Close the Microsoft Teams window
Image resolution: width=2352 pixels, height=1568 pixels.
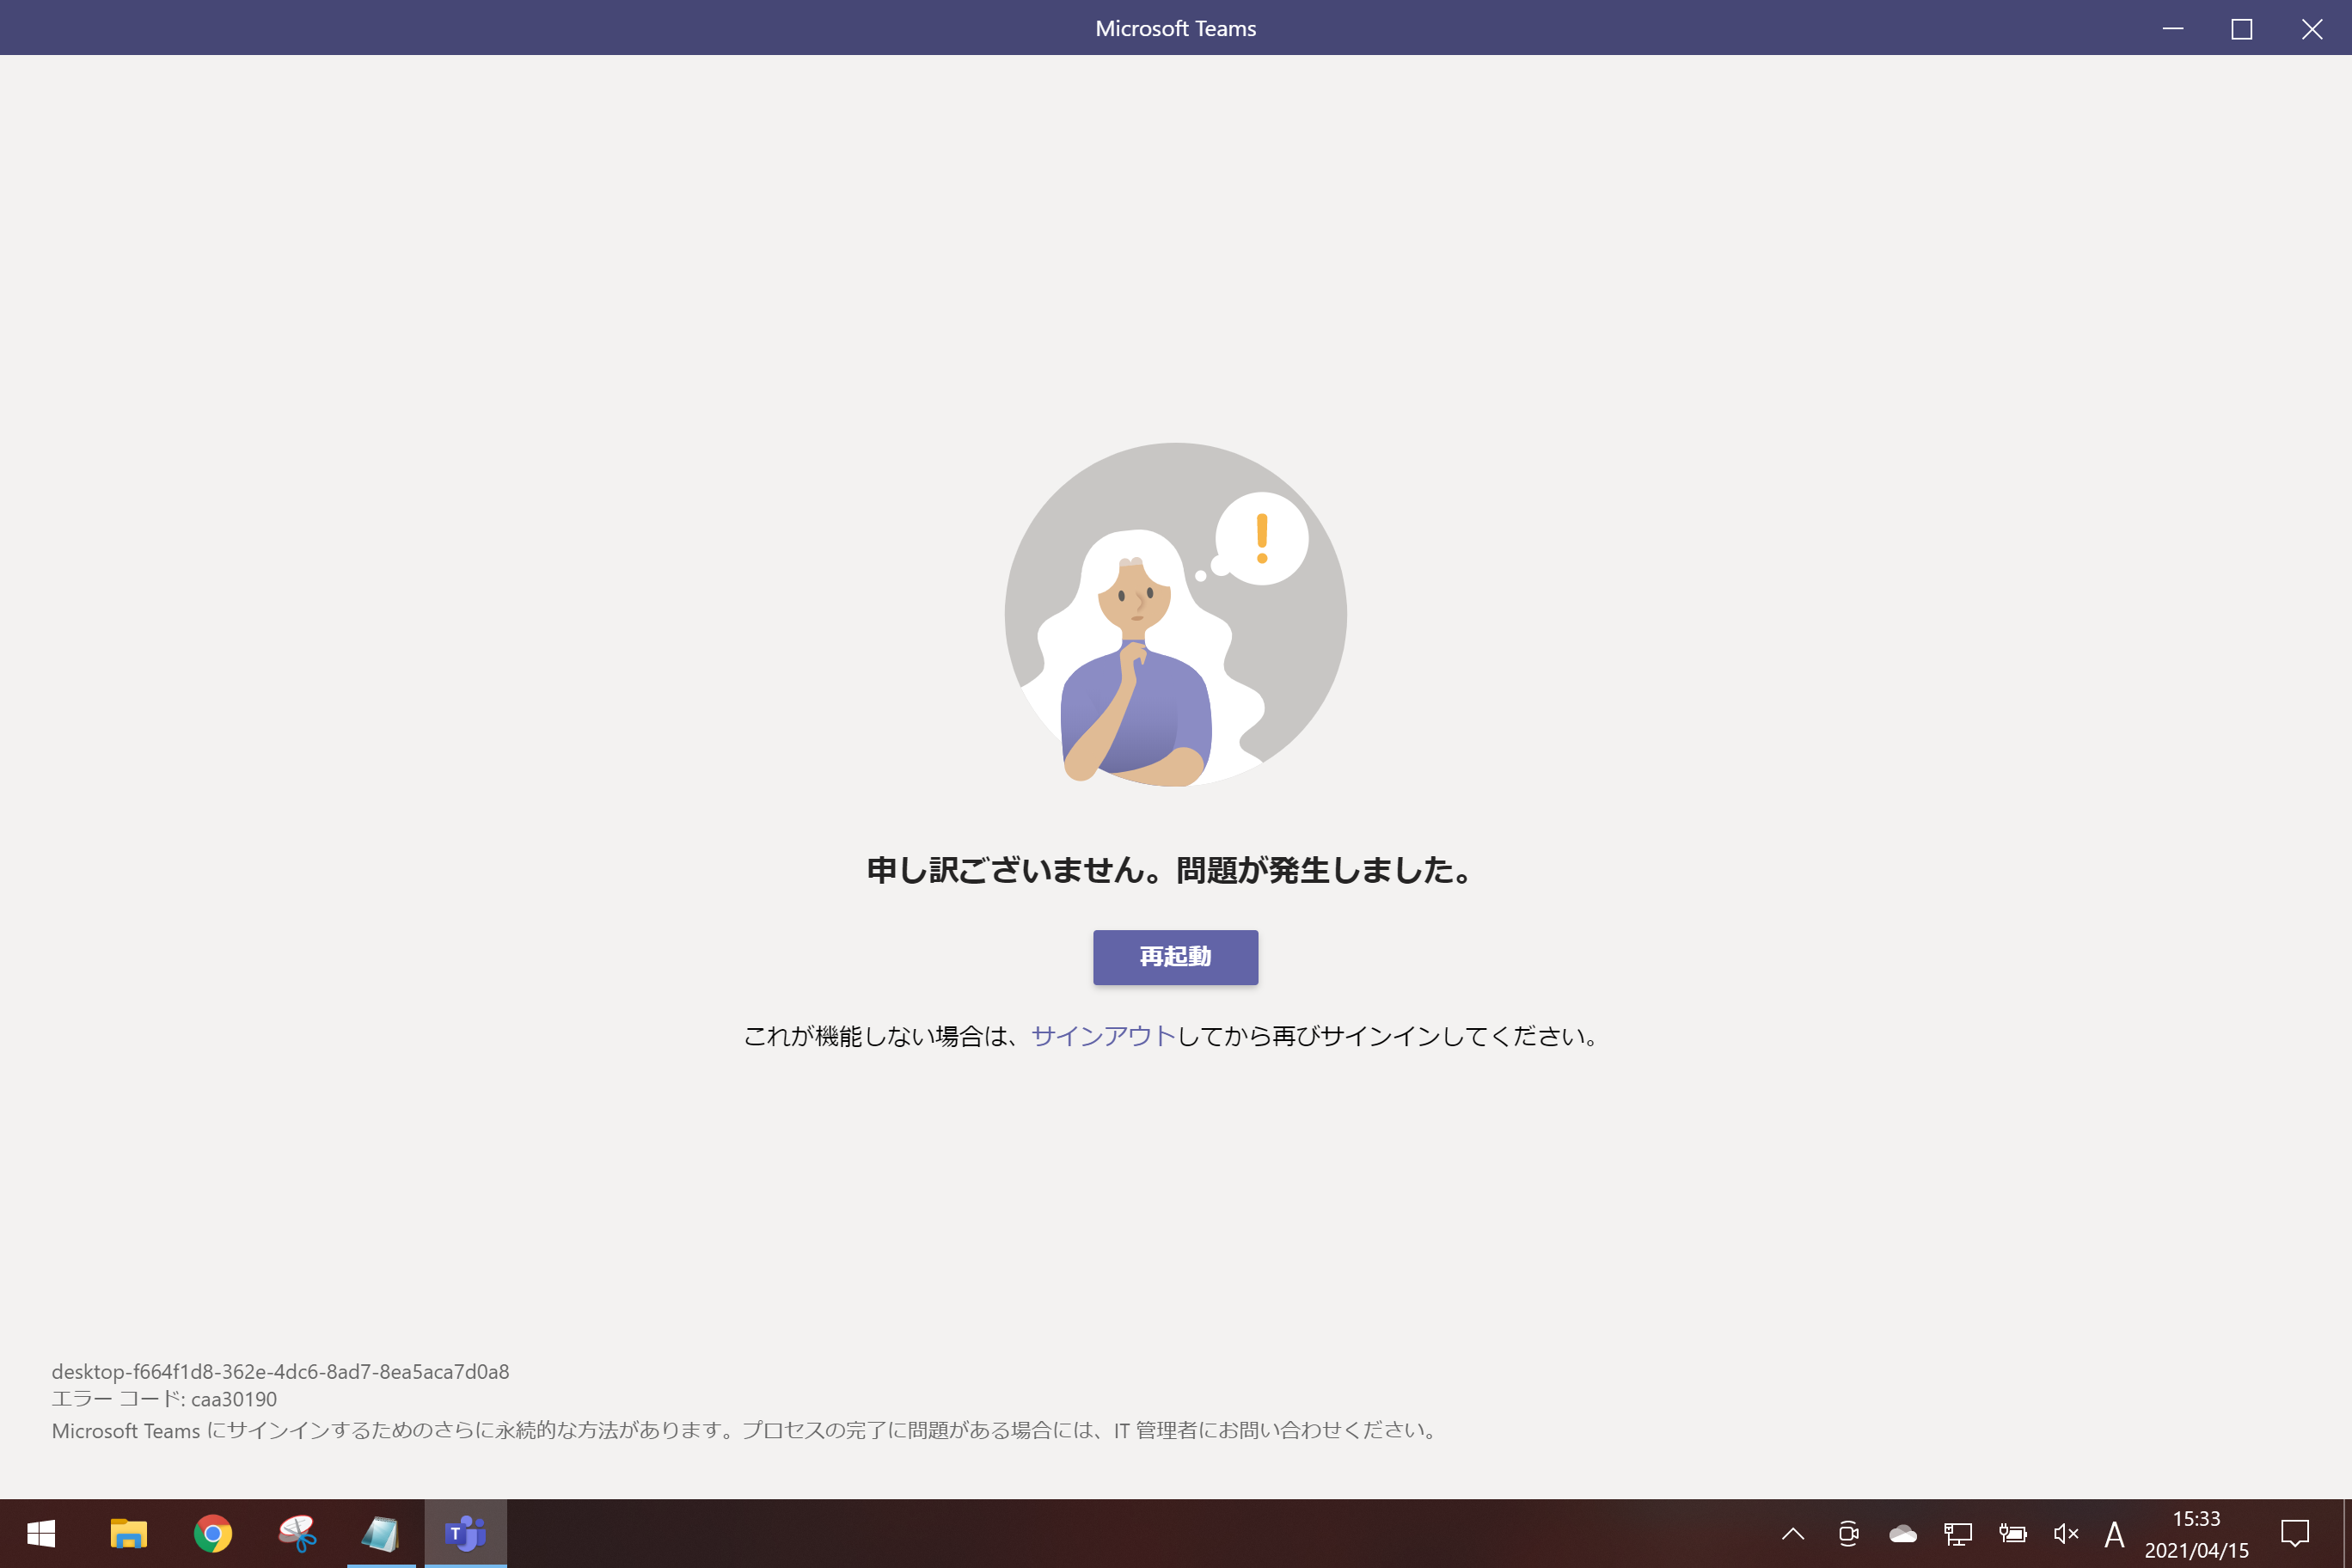coord(2312,28)
